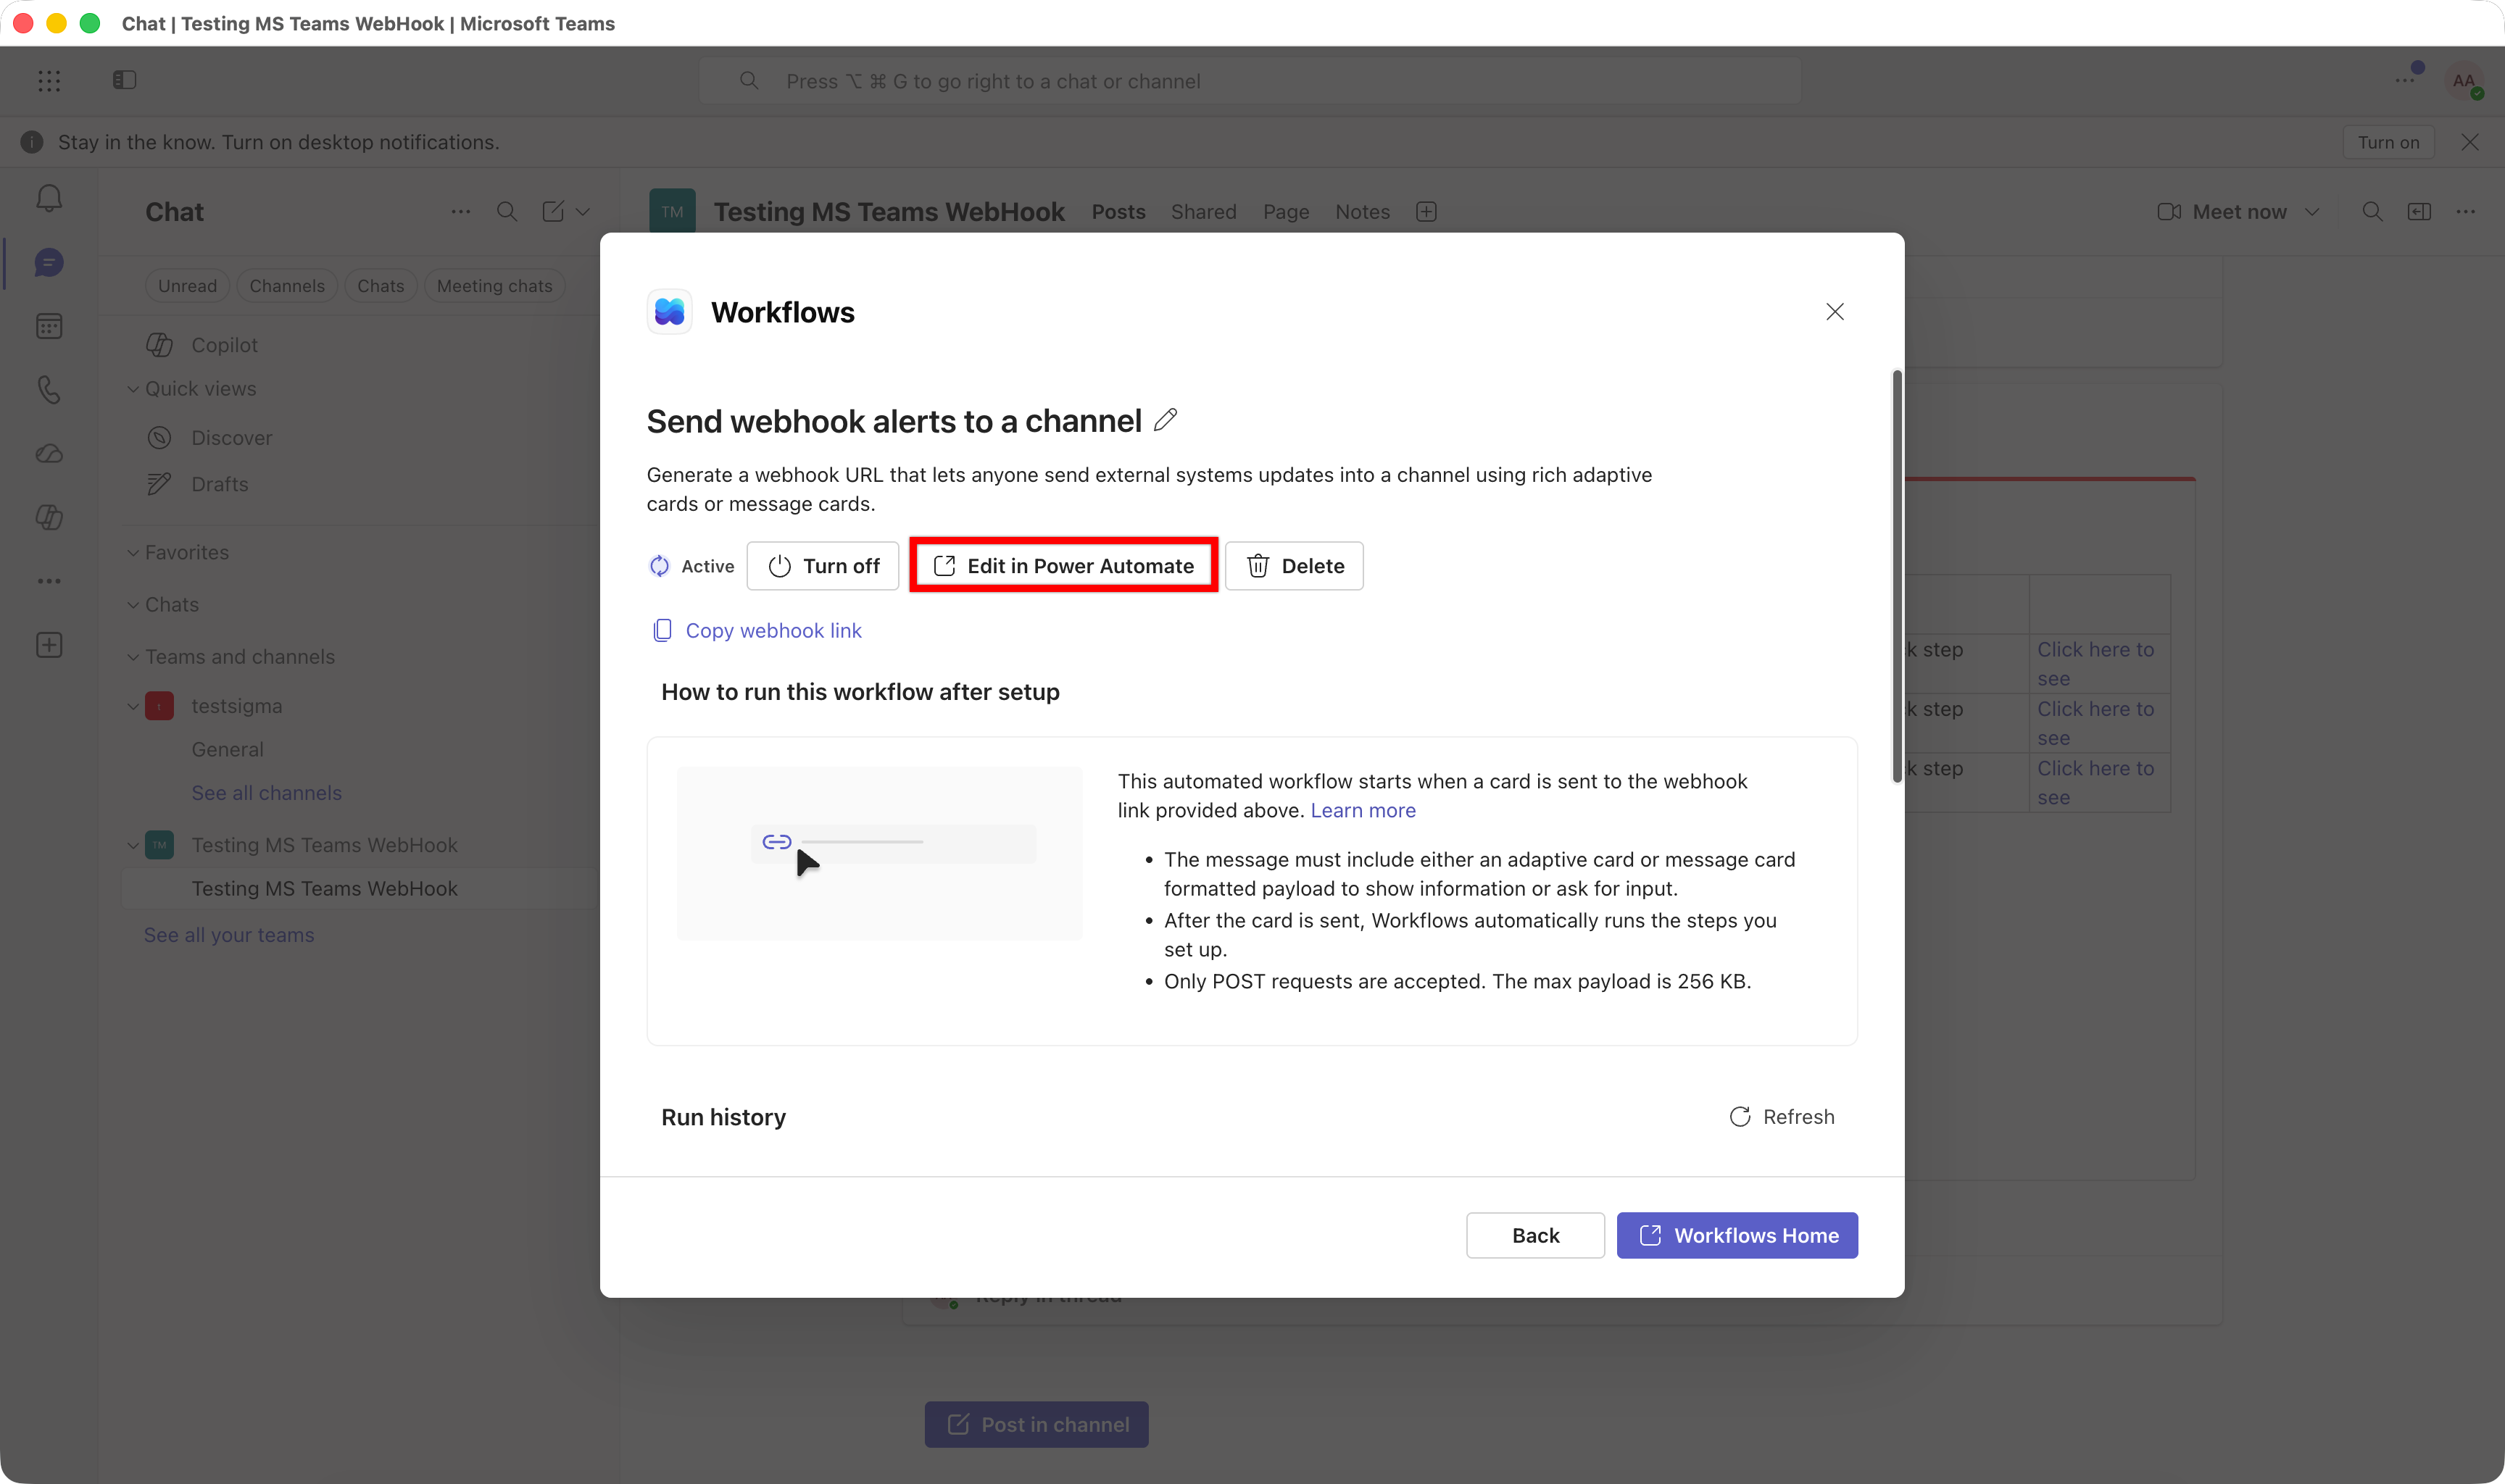
Task: Click the Chat list more options ellipsis
Action: [x=460, y=211]
